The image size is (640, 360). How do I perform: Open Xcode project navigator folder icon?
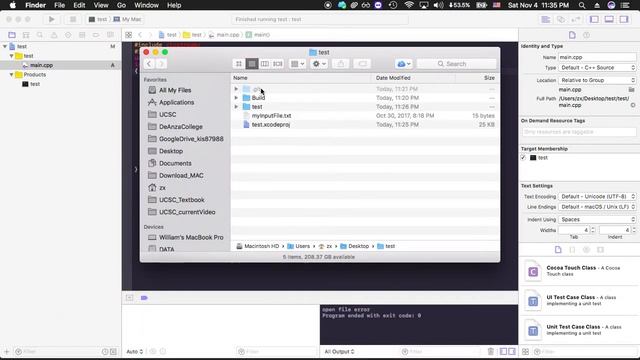pos(12,35)
